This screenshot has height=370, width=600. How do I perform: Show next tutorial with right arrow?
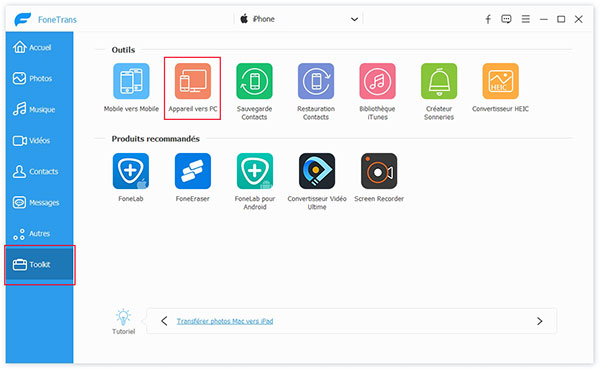coord(540,321)
